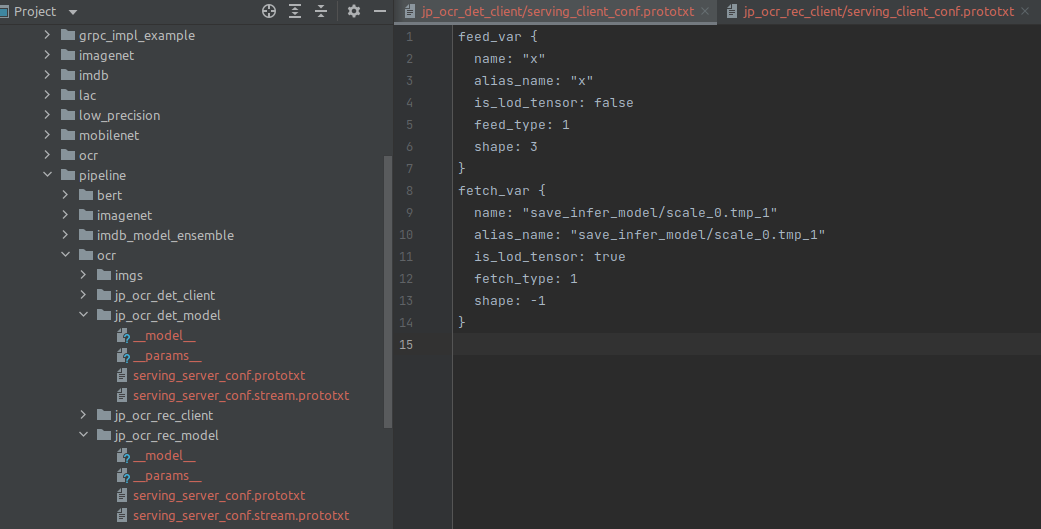Open serving_server_conf.prototxt in jp_ocr_rec_model

(218, 496)
